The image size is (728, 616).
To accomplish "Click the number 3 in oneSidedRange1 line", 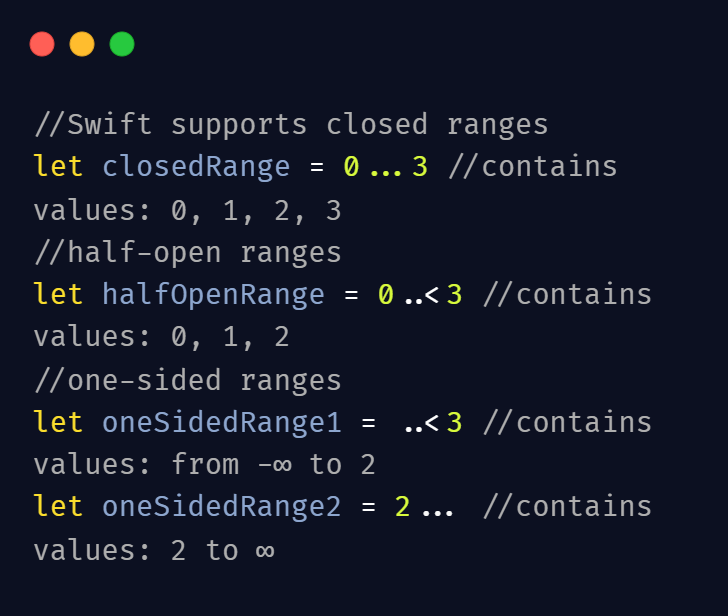I will (454, 422).
